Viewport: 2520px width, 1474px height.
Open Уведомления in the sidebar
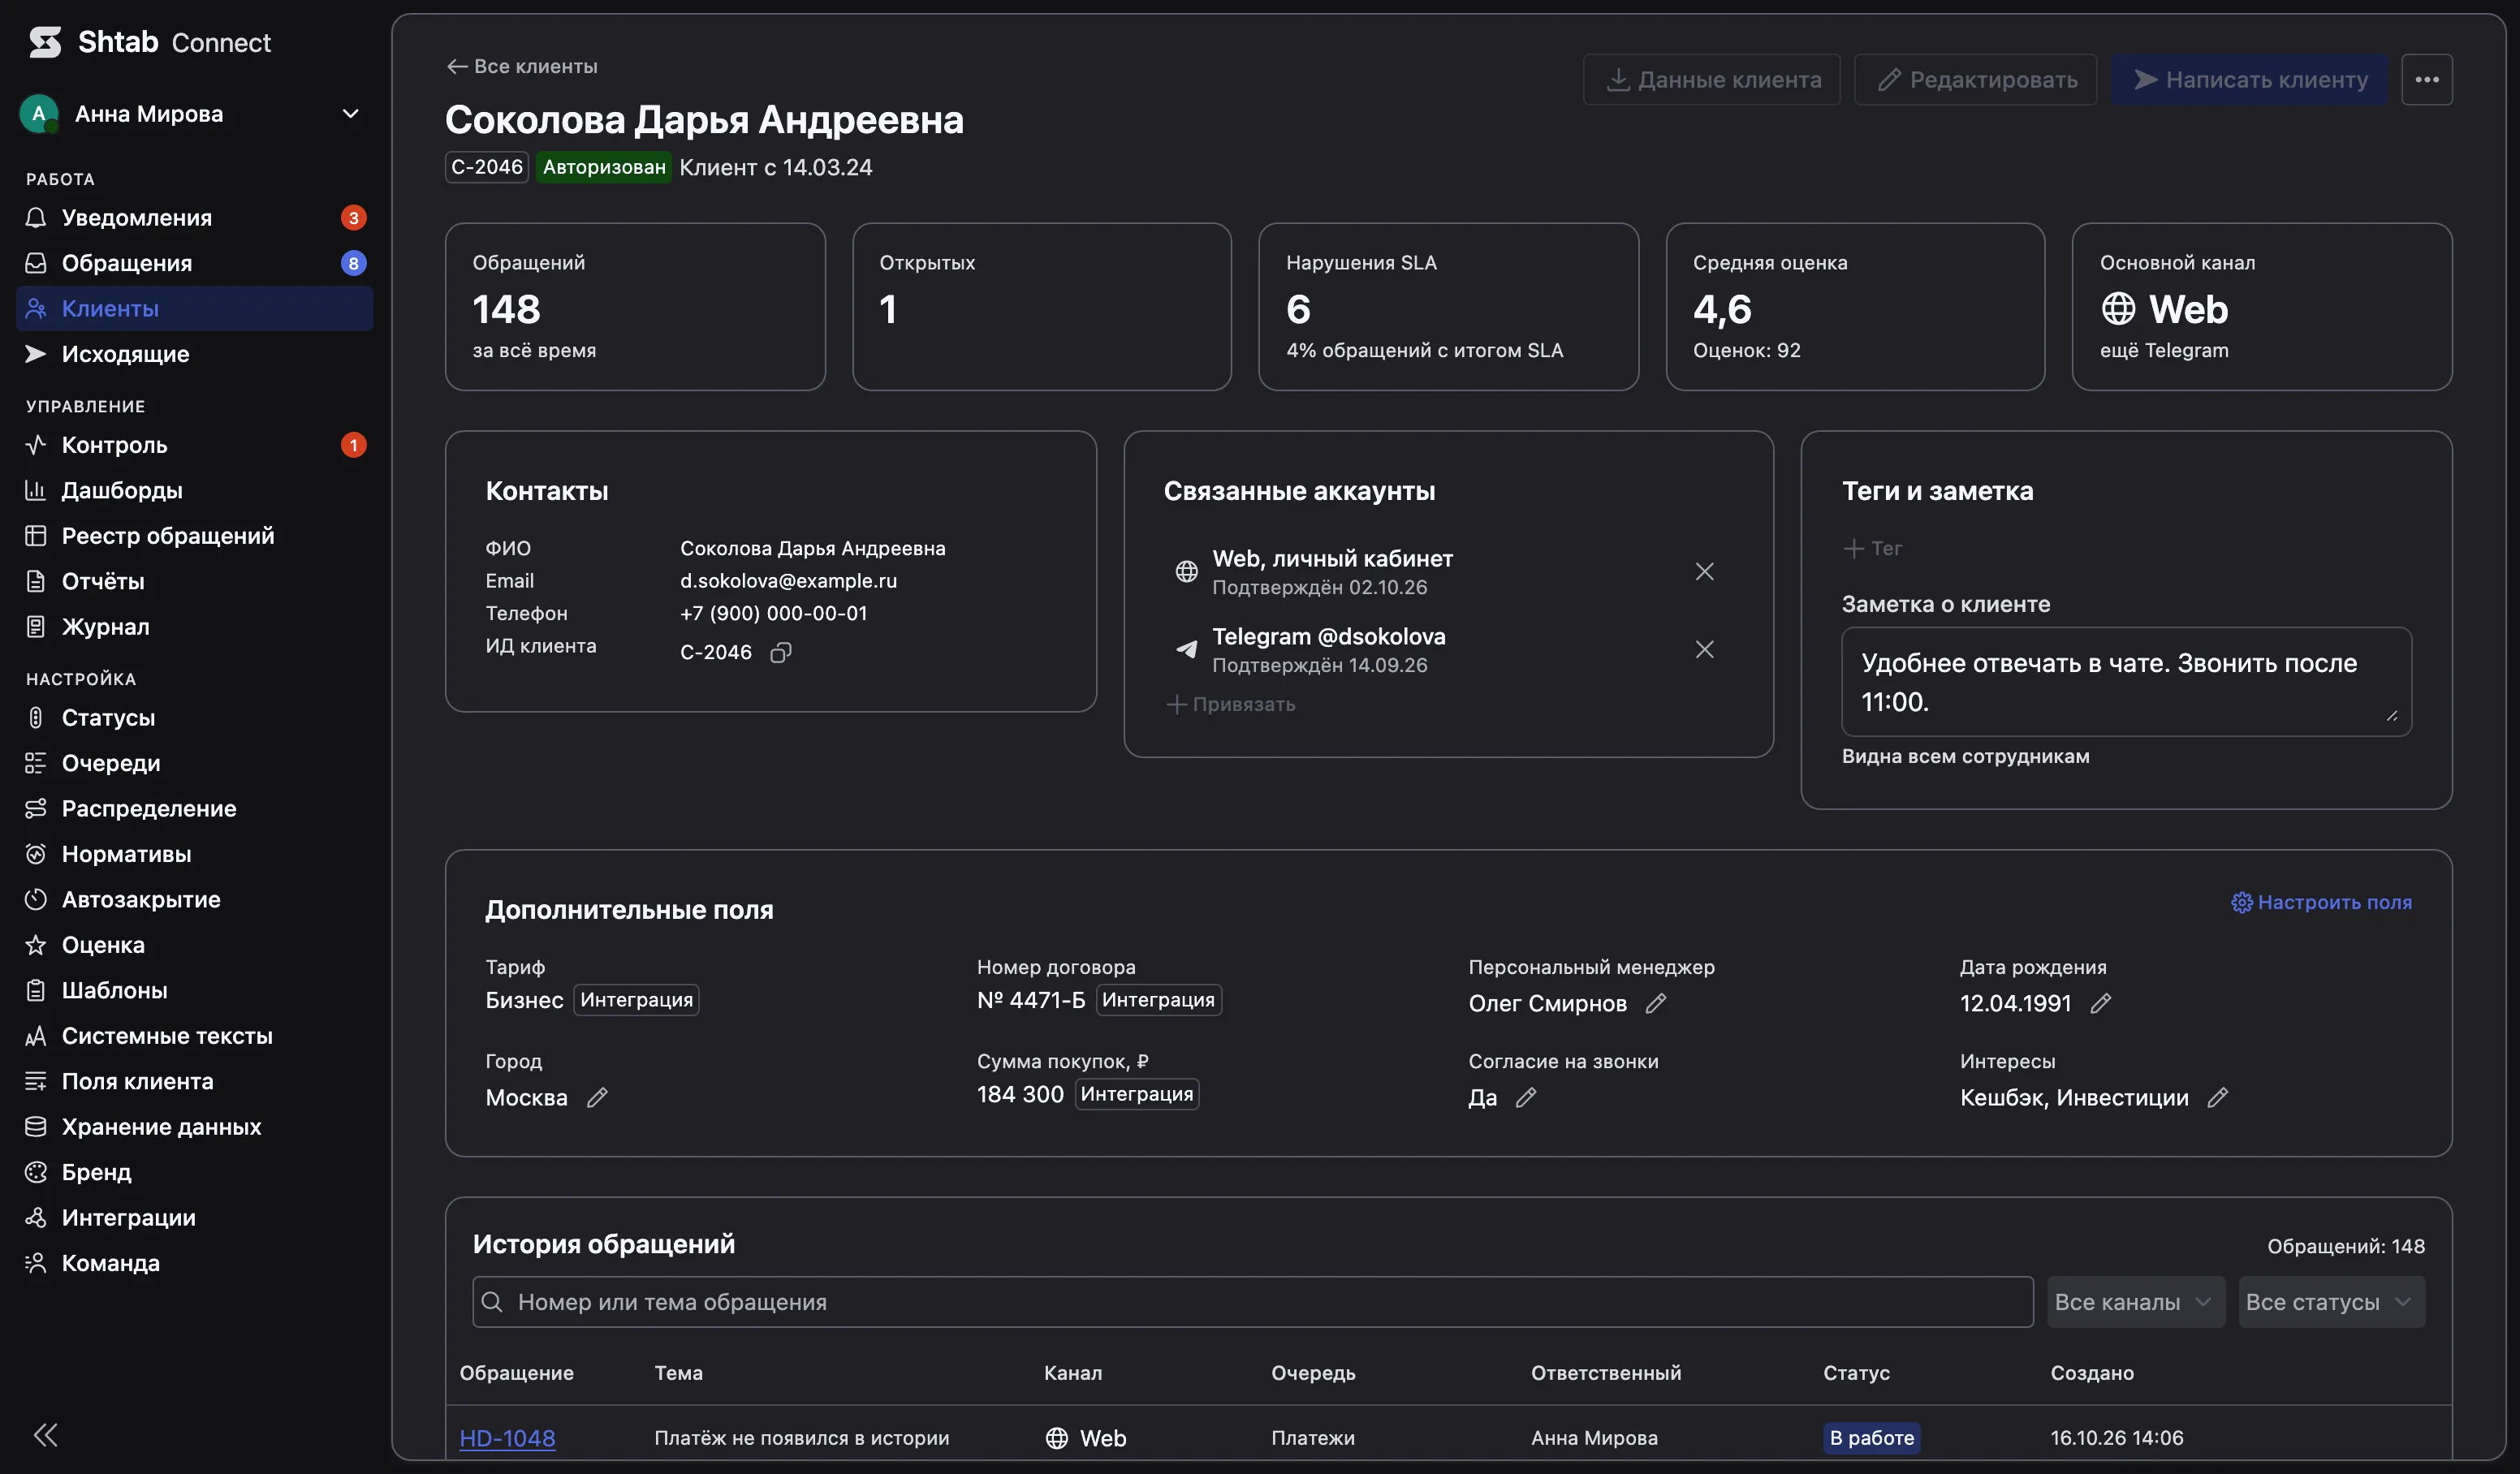(x=195, y=217)
